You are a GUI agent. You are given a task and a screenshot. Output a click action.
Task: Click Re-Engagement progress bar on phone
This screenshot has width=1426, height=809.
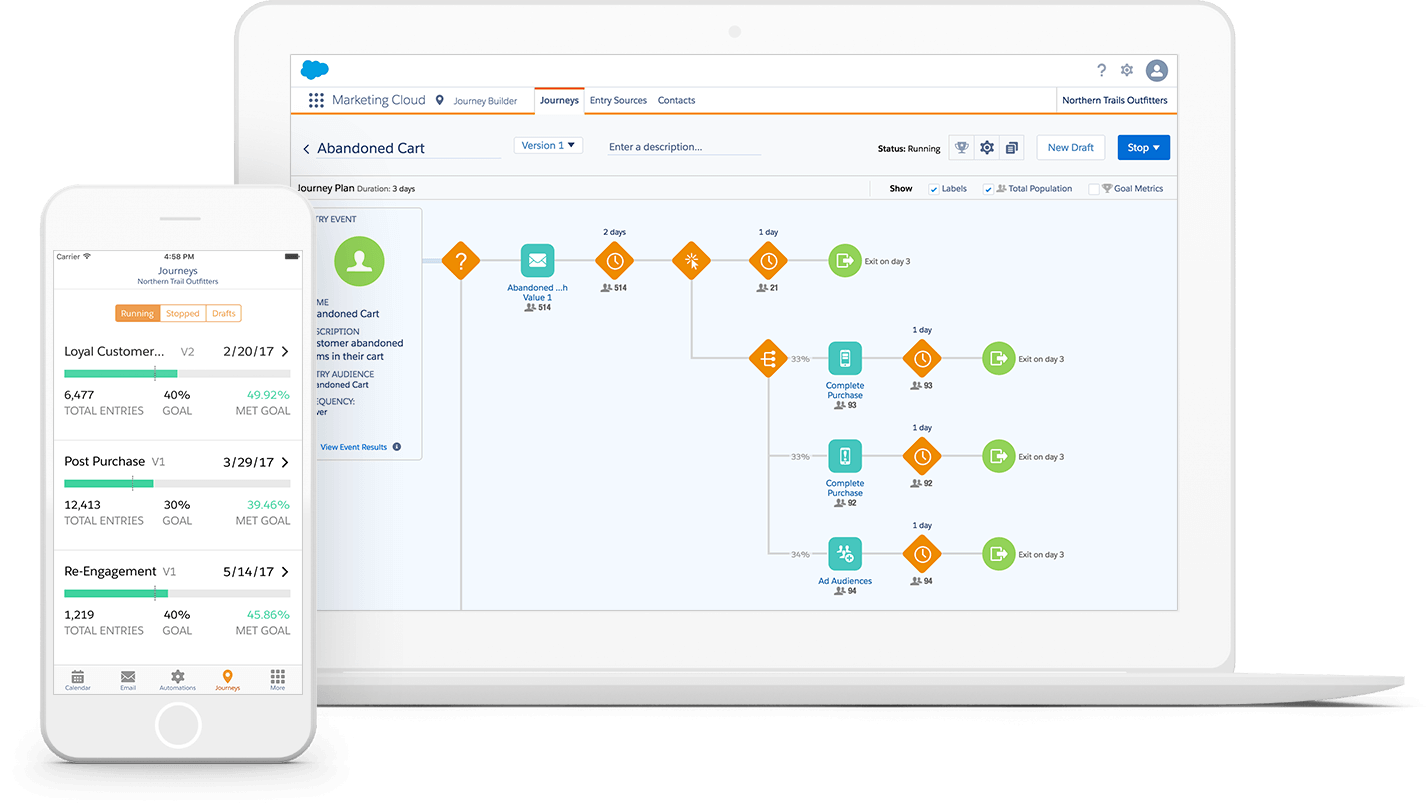point(177,594)
